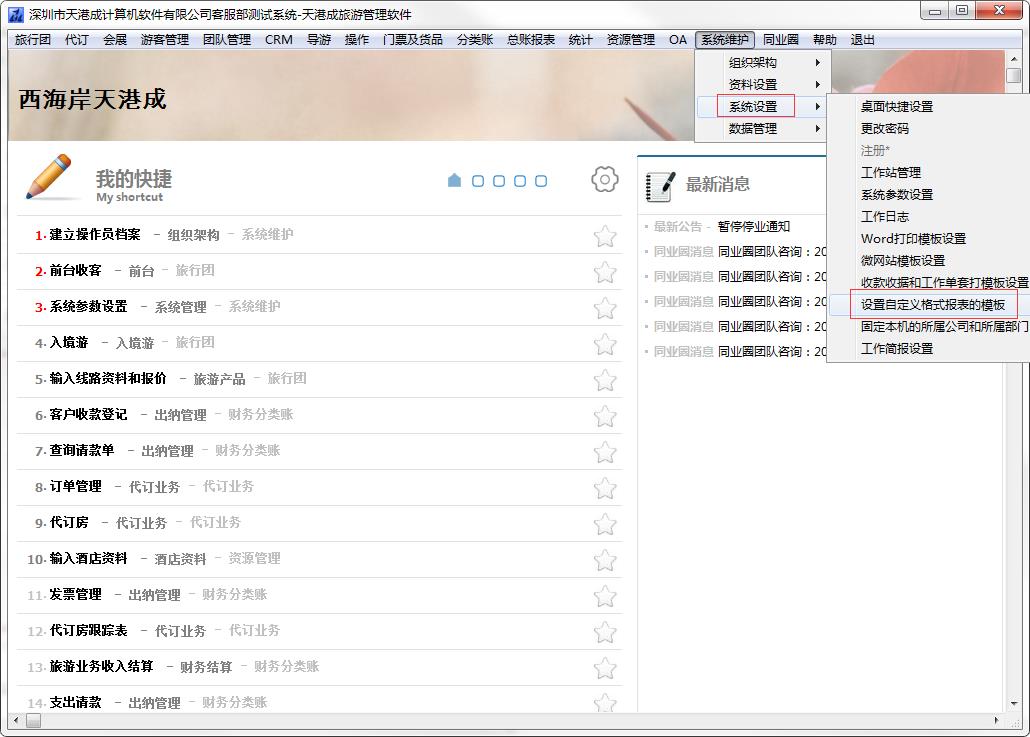This screenshot has height=737, width=1030.
Task: Select the last shortcut page dot
Action: pos(541,181)
